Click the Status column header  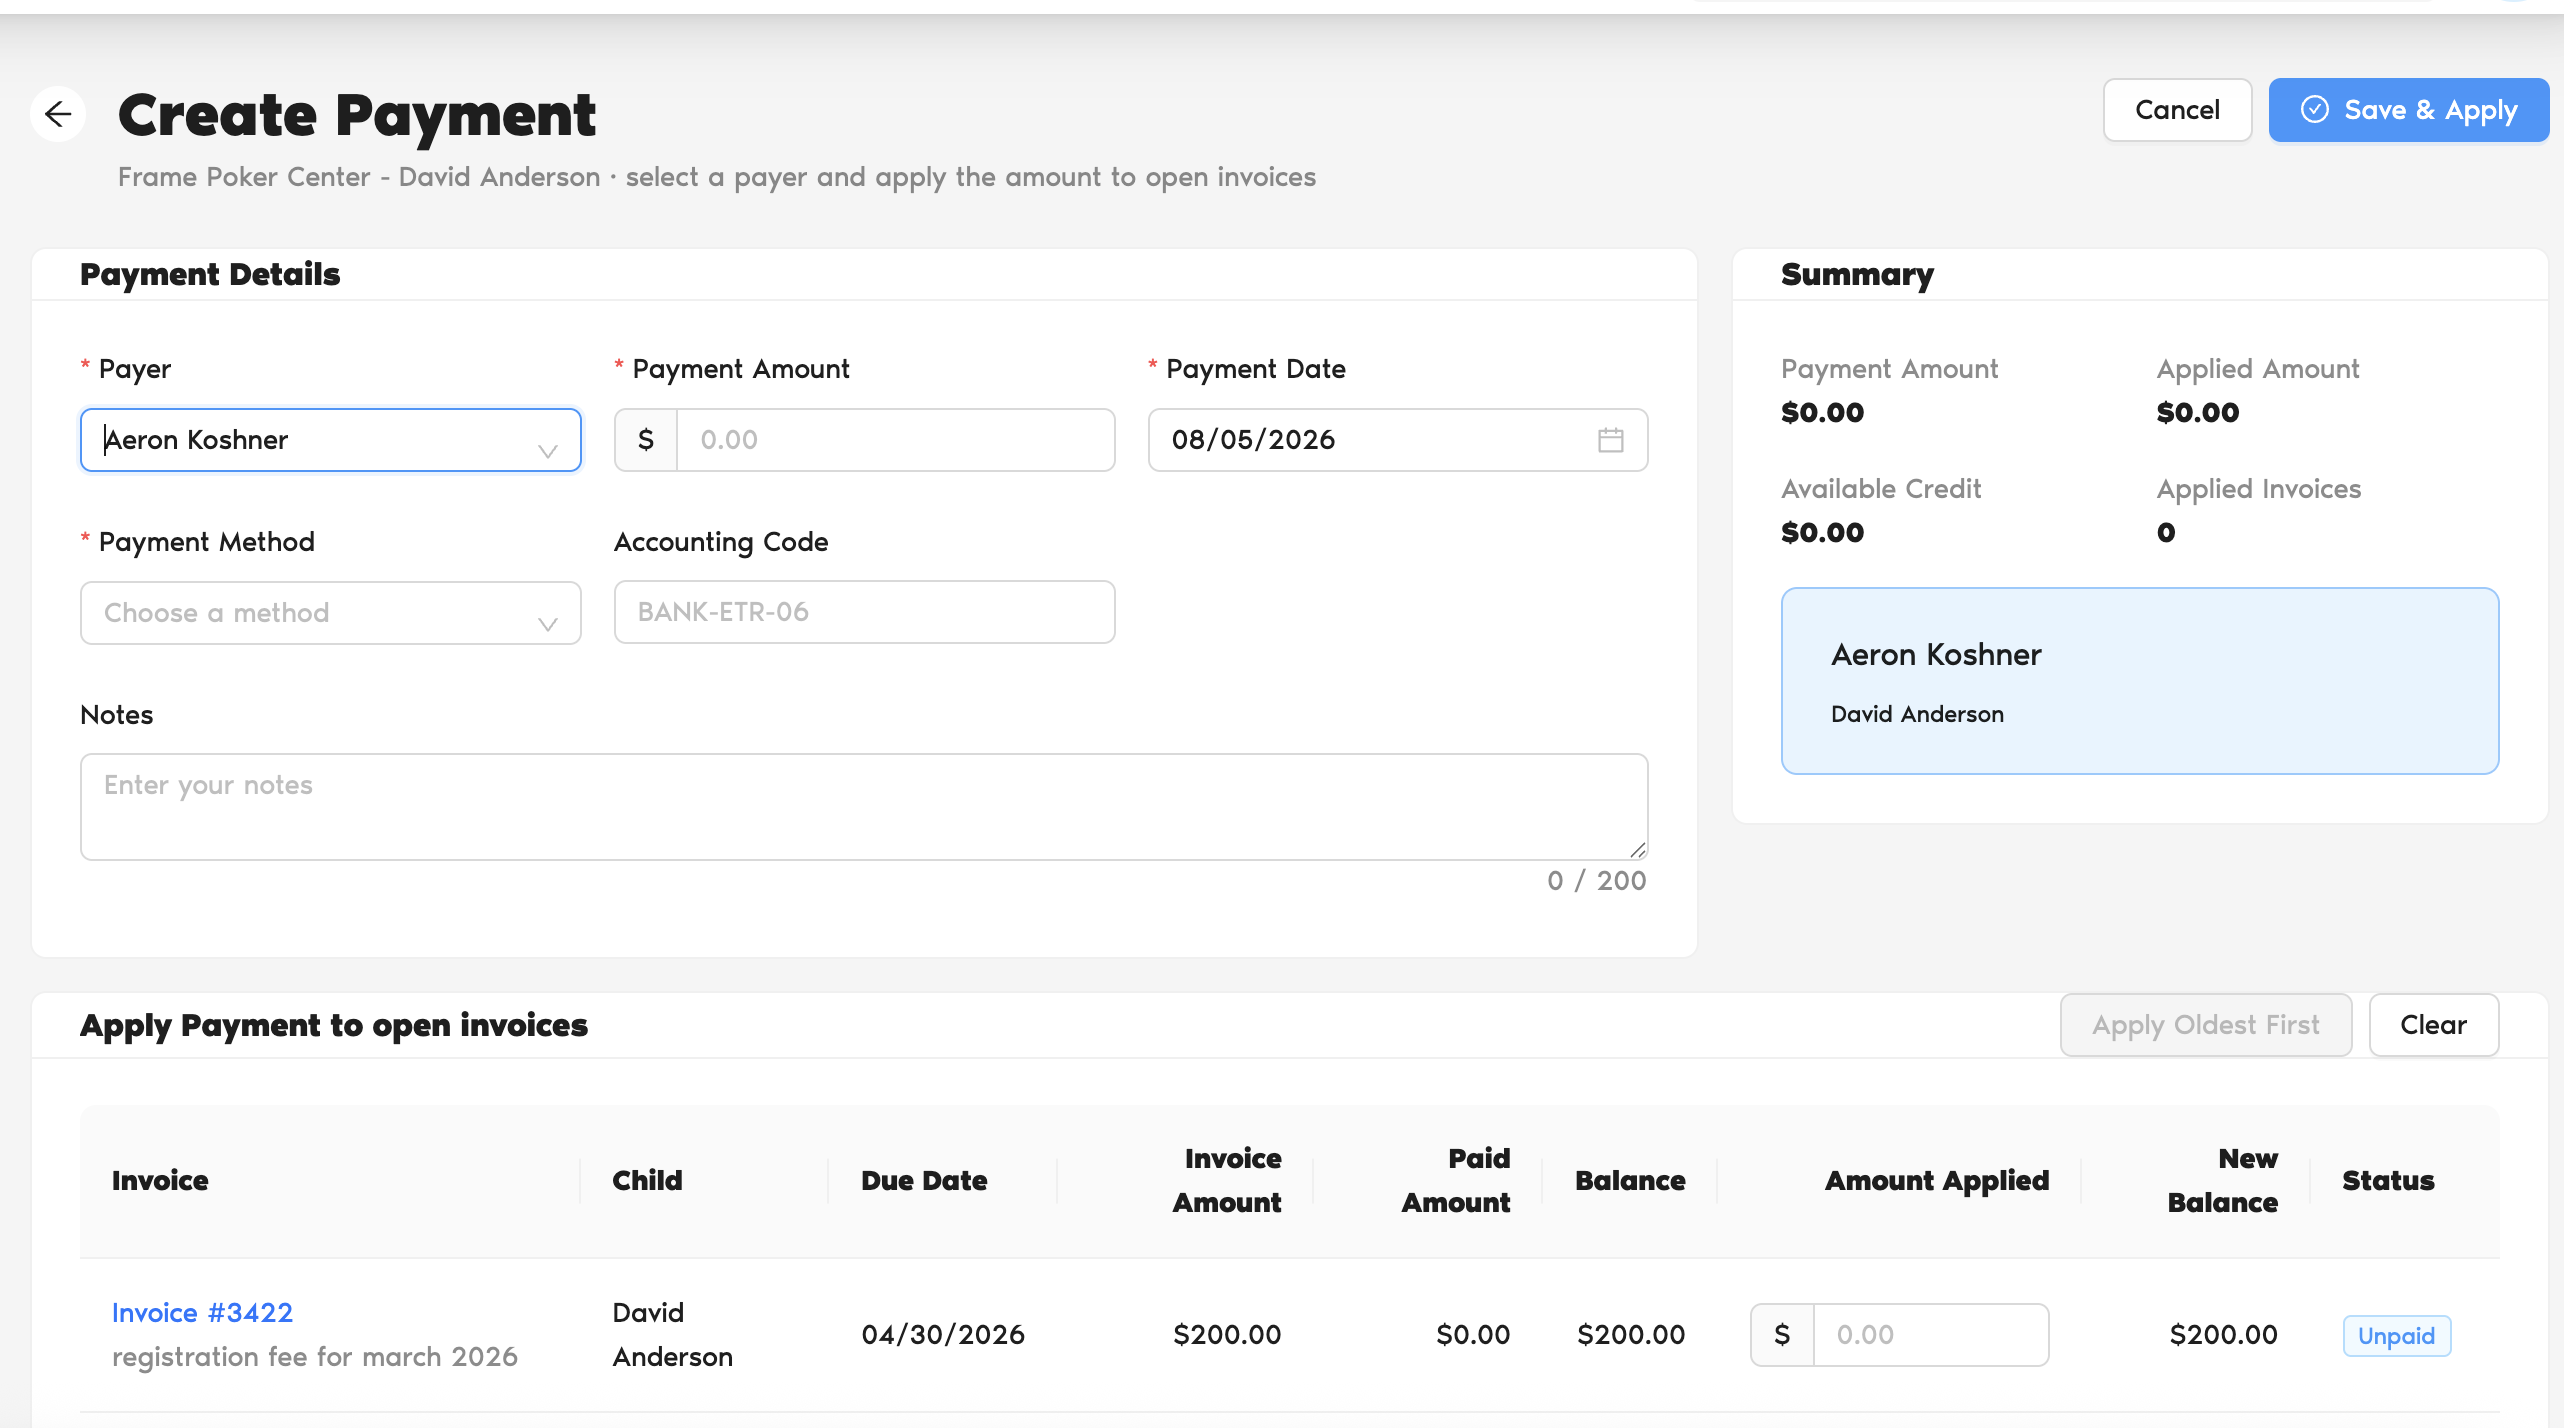[x=2388, y=1181]
